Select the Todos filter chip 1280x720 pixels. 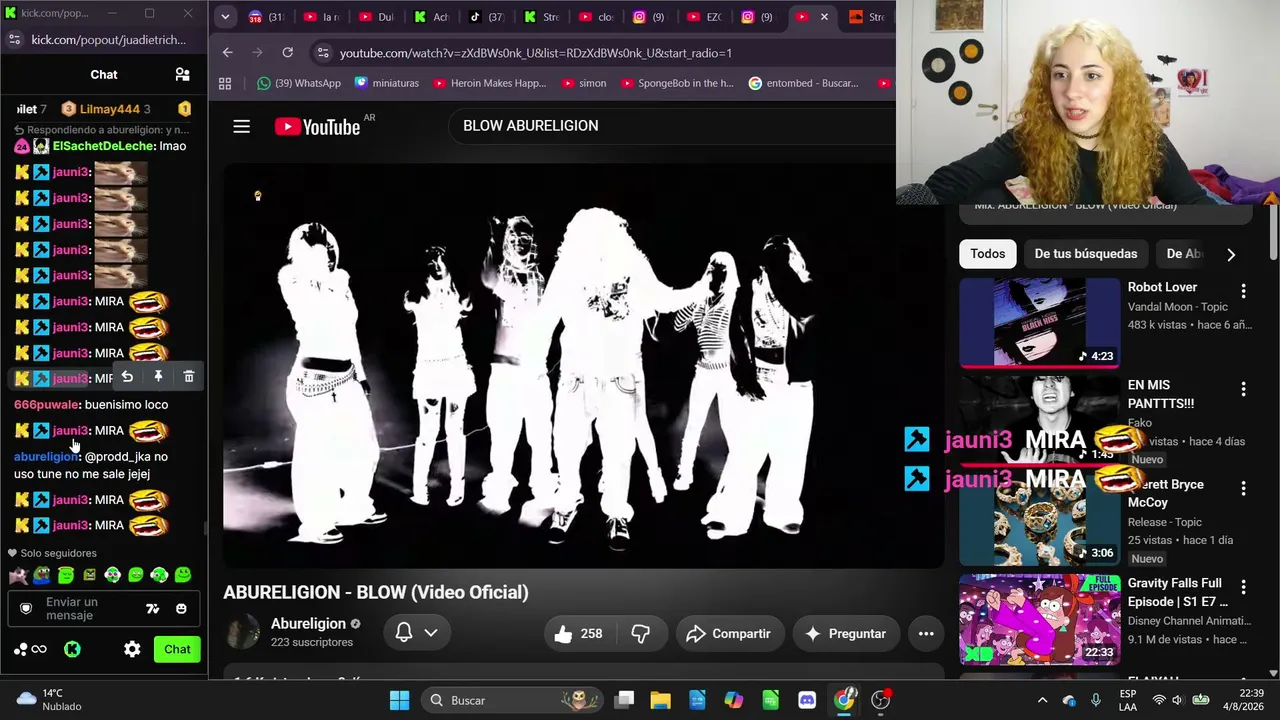(988, 254)
